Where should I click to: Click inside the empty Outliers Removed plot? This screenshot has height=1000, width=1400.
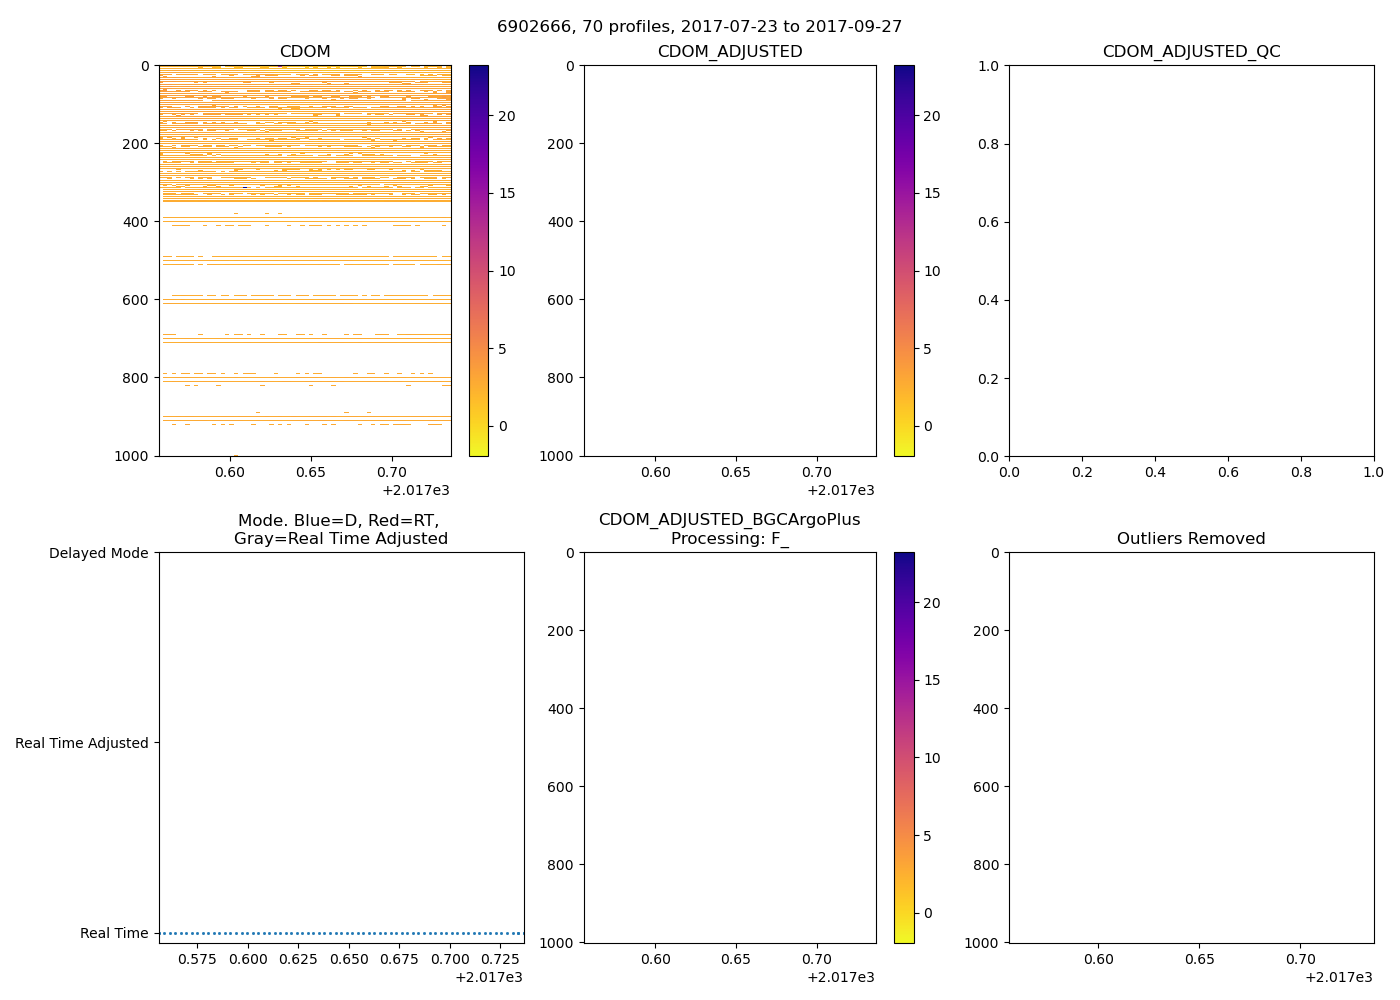click(1191, 747)
